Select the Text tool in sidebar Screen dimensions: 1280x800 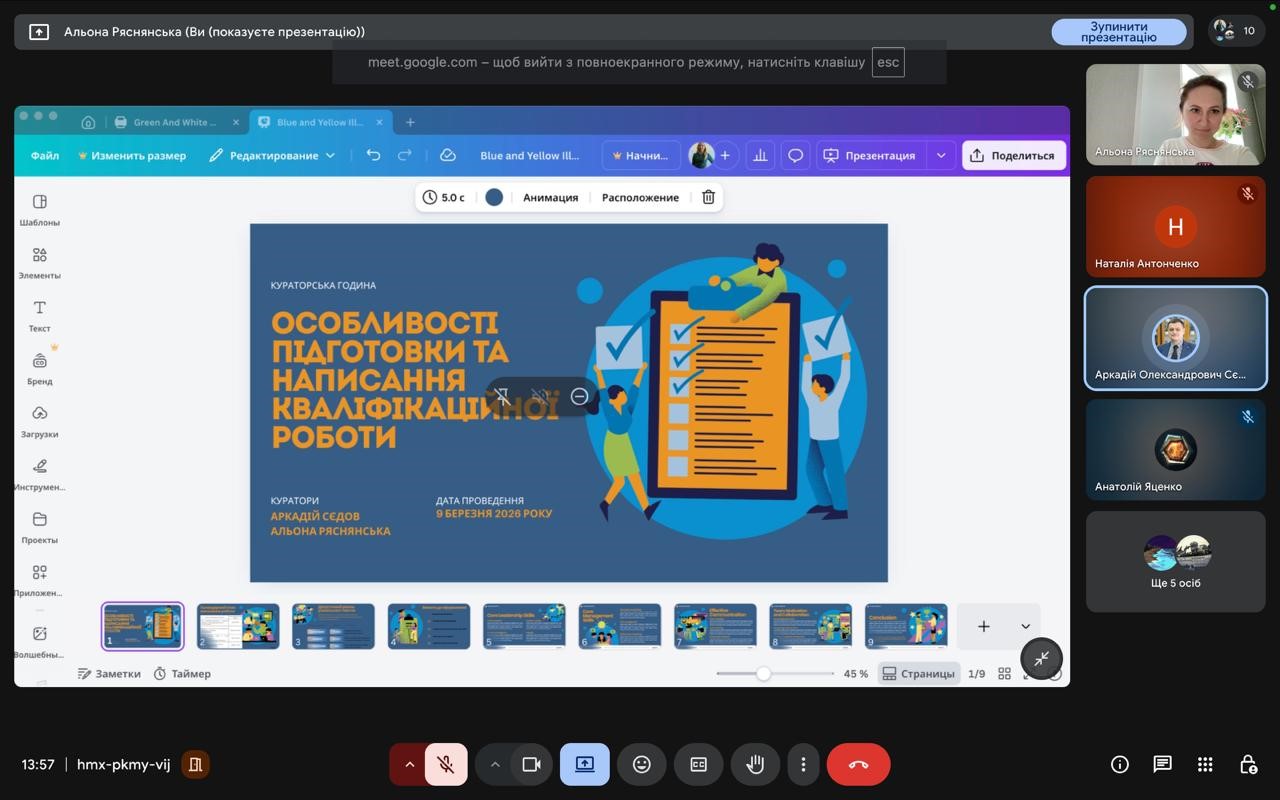[39, 315]
